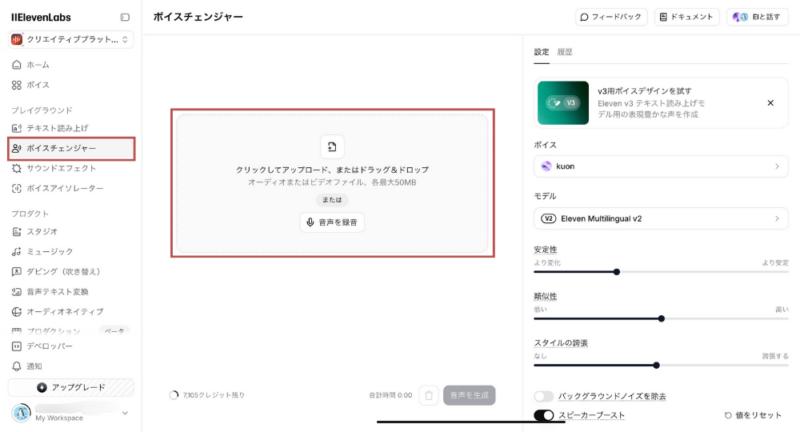The height and width of the screenshot is (432, 800).
Task: Open ミュージック in the sidebar
Action: [x=49, y=251]
